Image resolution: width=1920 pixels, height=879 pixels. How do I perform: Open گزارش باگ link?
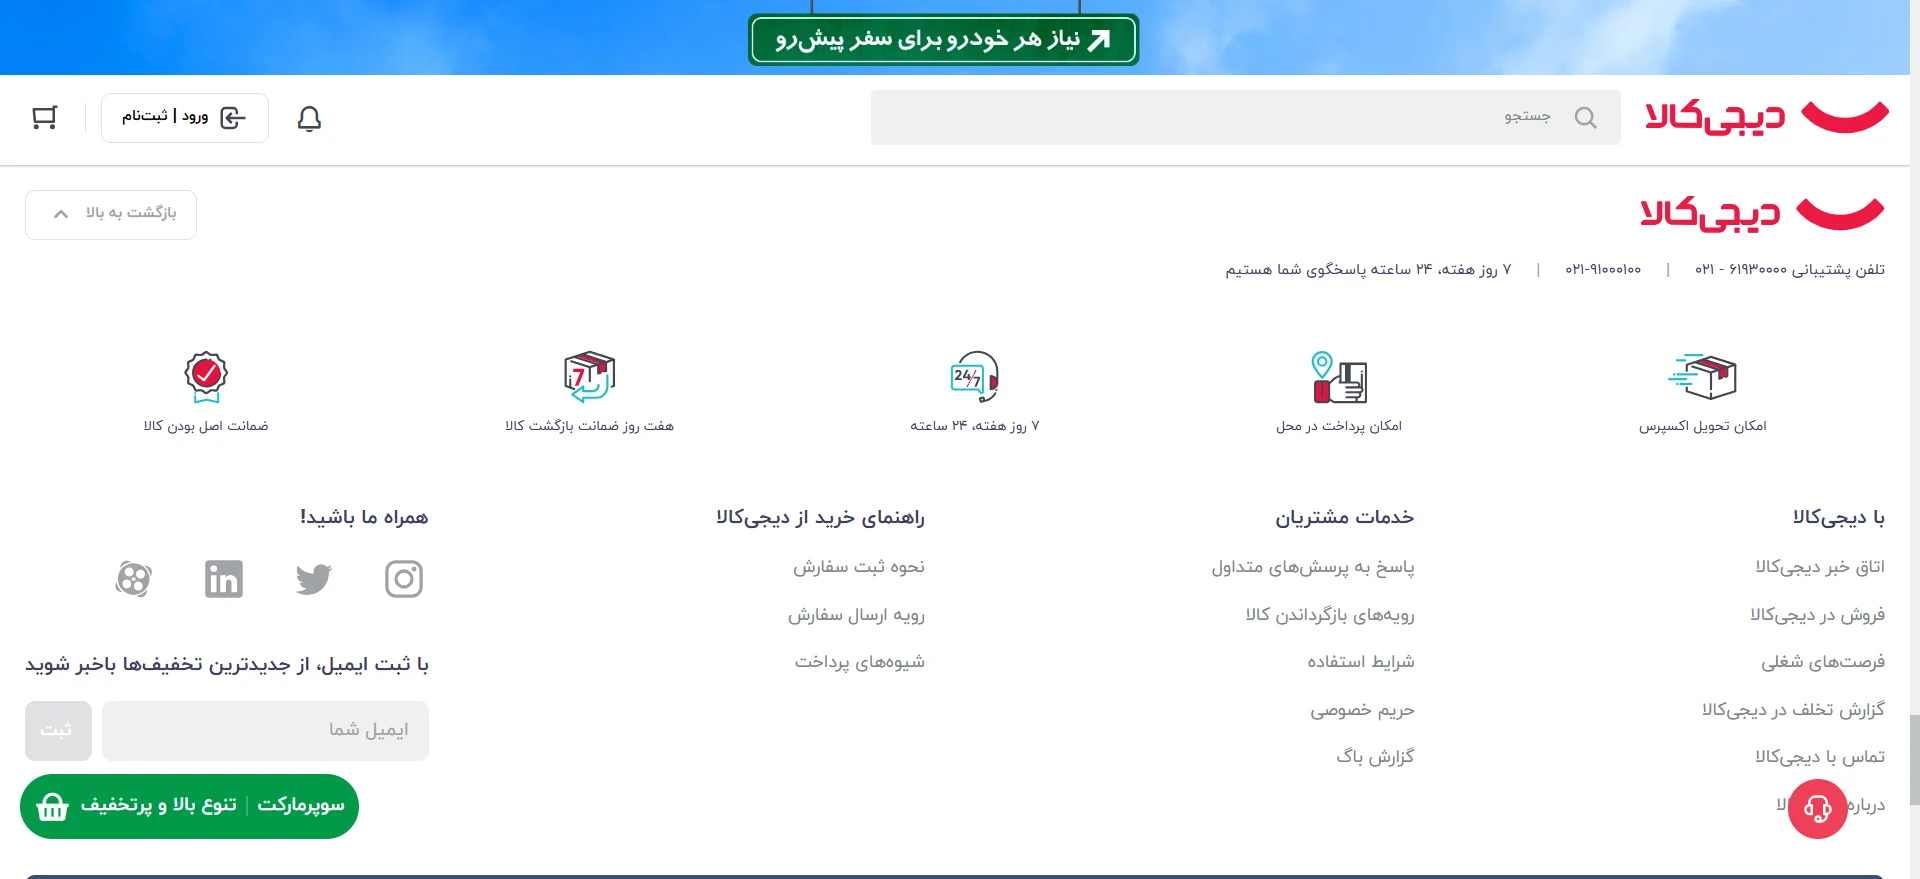click(x=1375, y=757)
